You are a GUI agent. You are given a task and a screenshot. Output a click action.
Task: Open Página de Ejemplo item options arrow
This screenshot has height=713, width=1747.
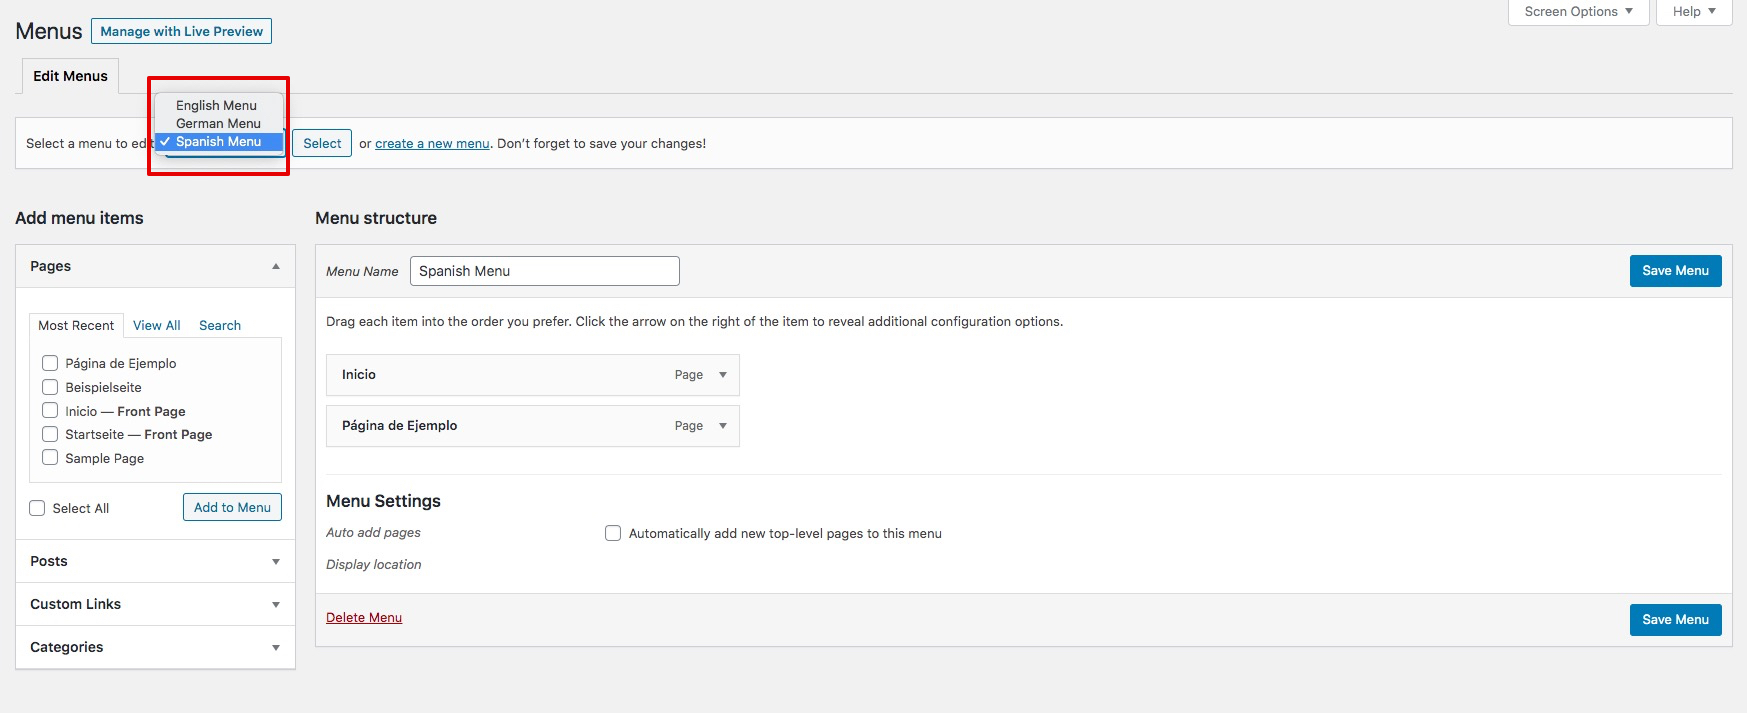[x=723, y=426]
